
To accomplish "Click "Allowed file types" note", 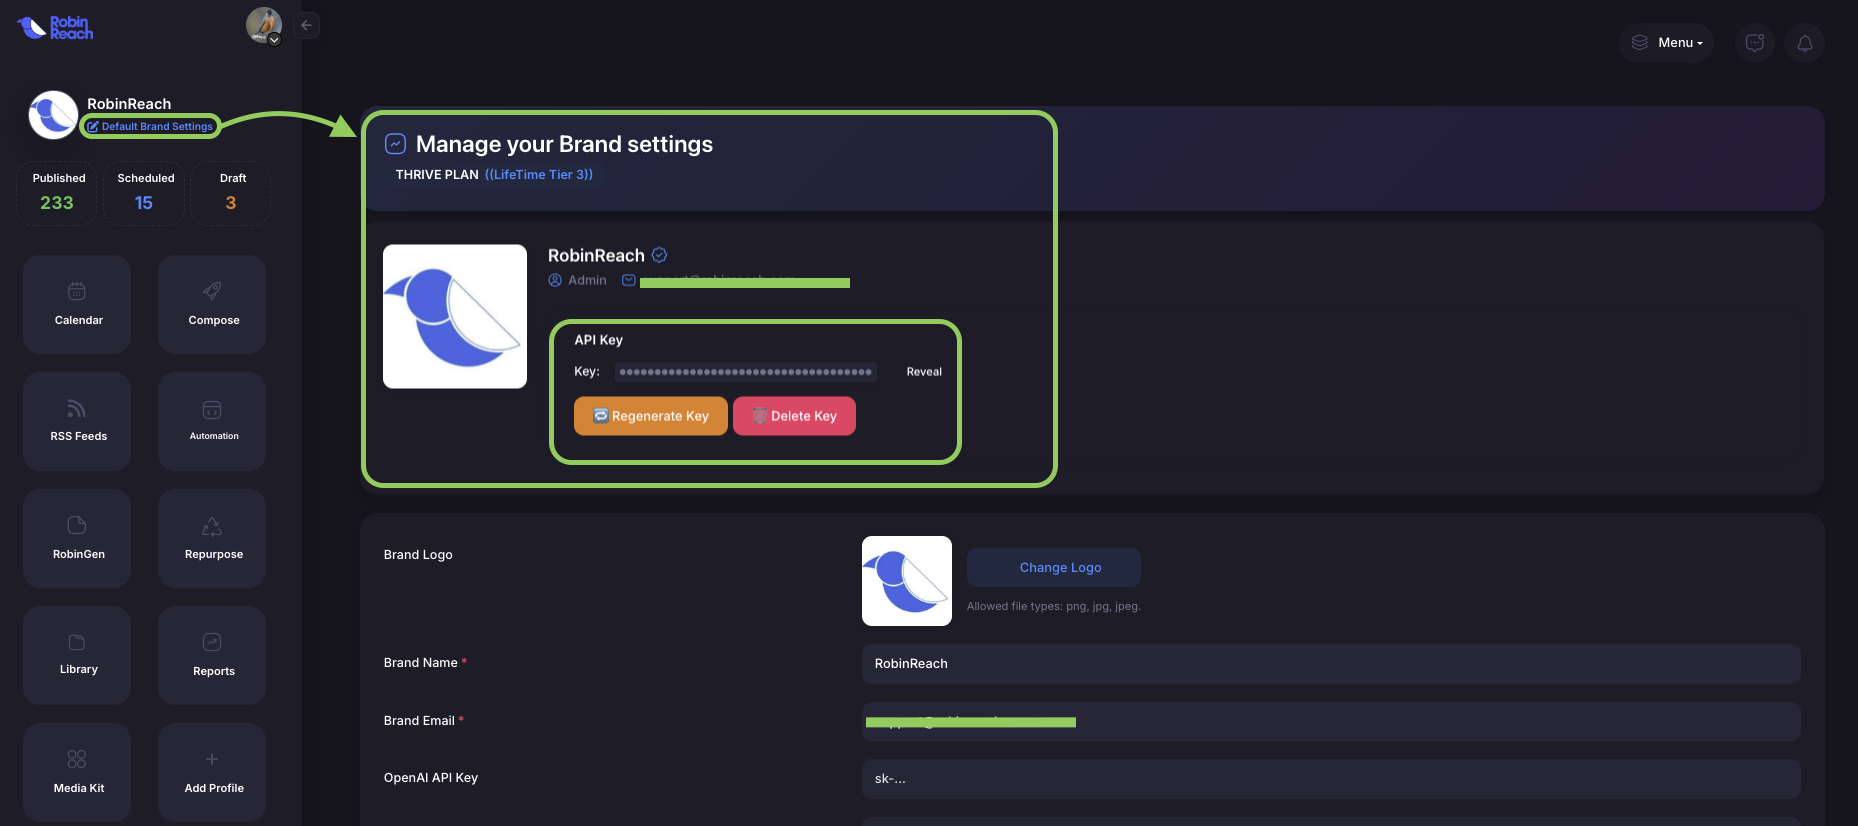I will [1054, 607].
